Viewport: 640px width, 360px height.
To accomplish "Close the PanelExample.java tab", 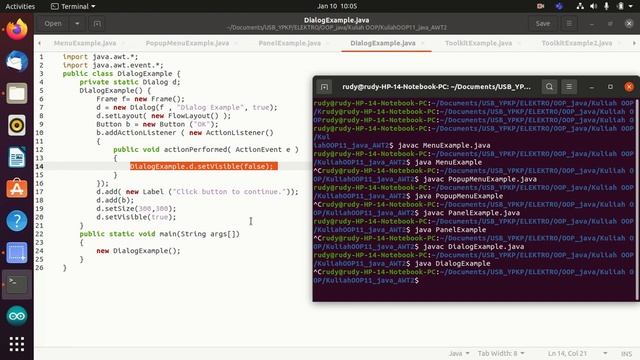I will tap(329, 43).
